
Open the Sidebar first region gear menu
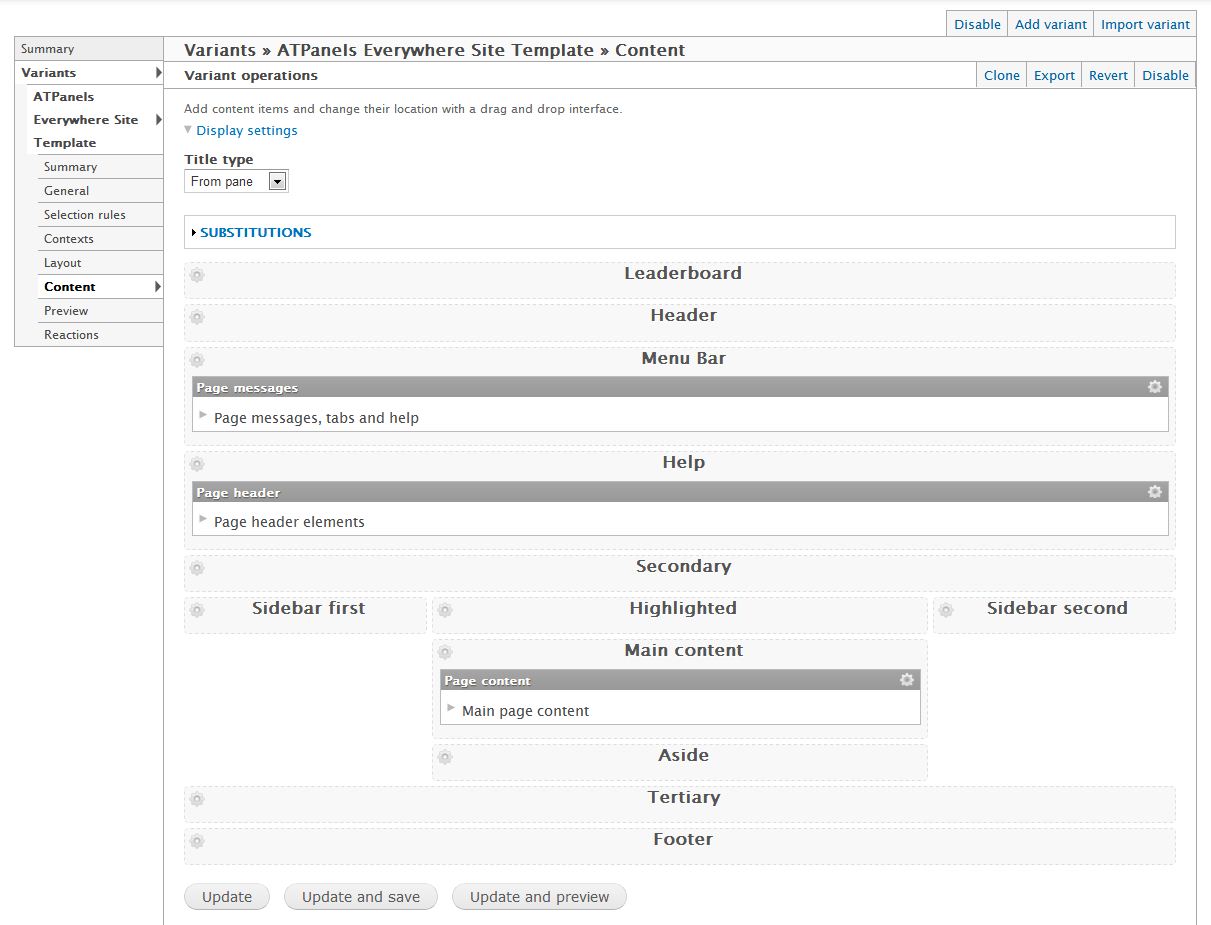(x=197, y=610)
